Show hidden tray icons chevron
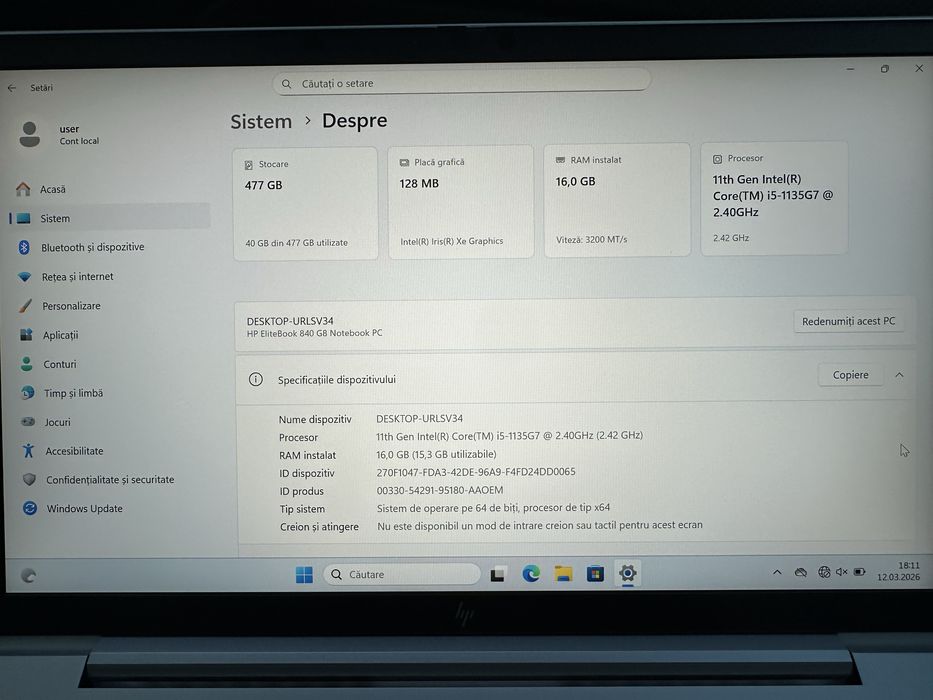Image resolution: width=933 pixels, height=700 pixels. pos(777,573)
